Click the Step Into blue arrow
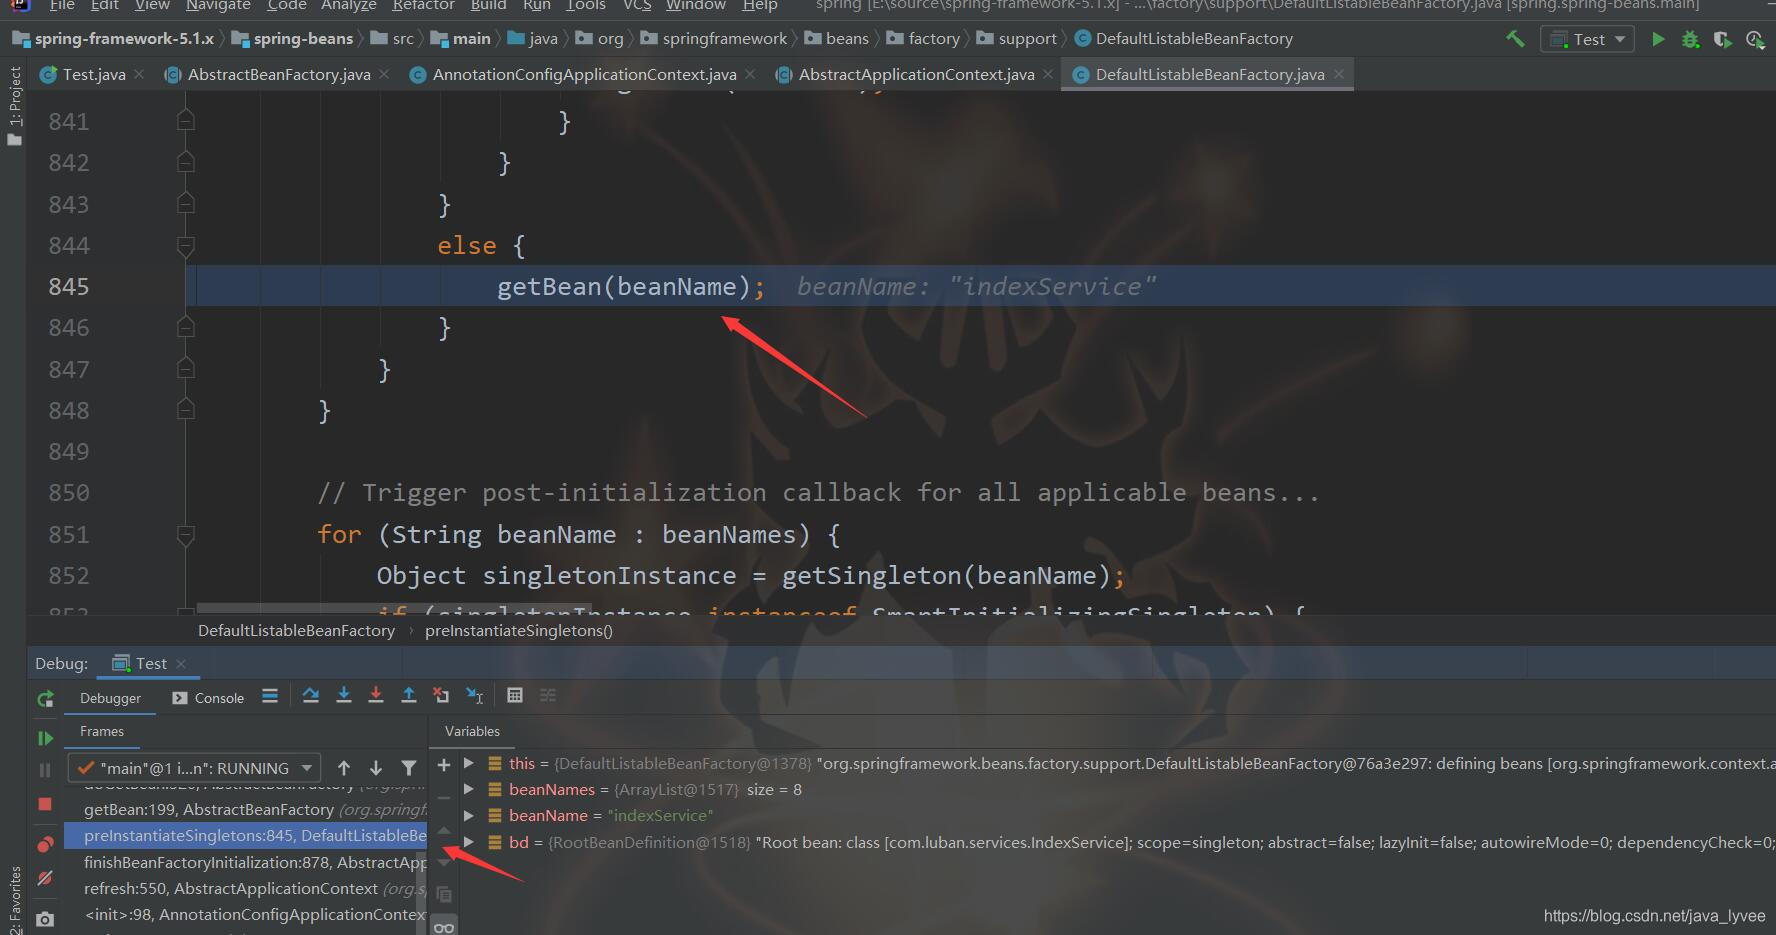 pos(343,695)
